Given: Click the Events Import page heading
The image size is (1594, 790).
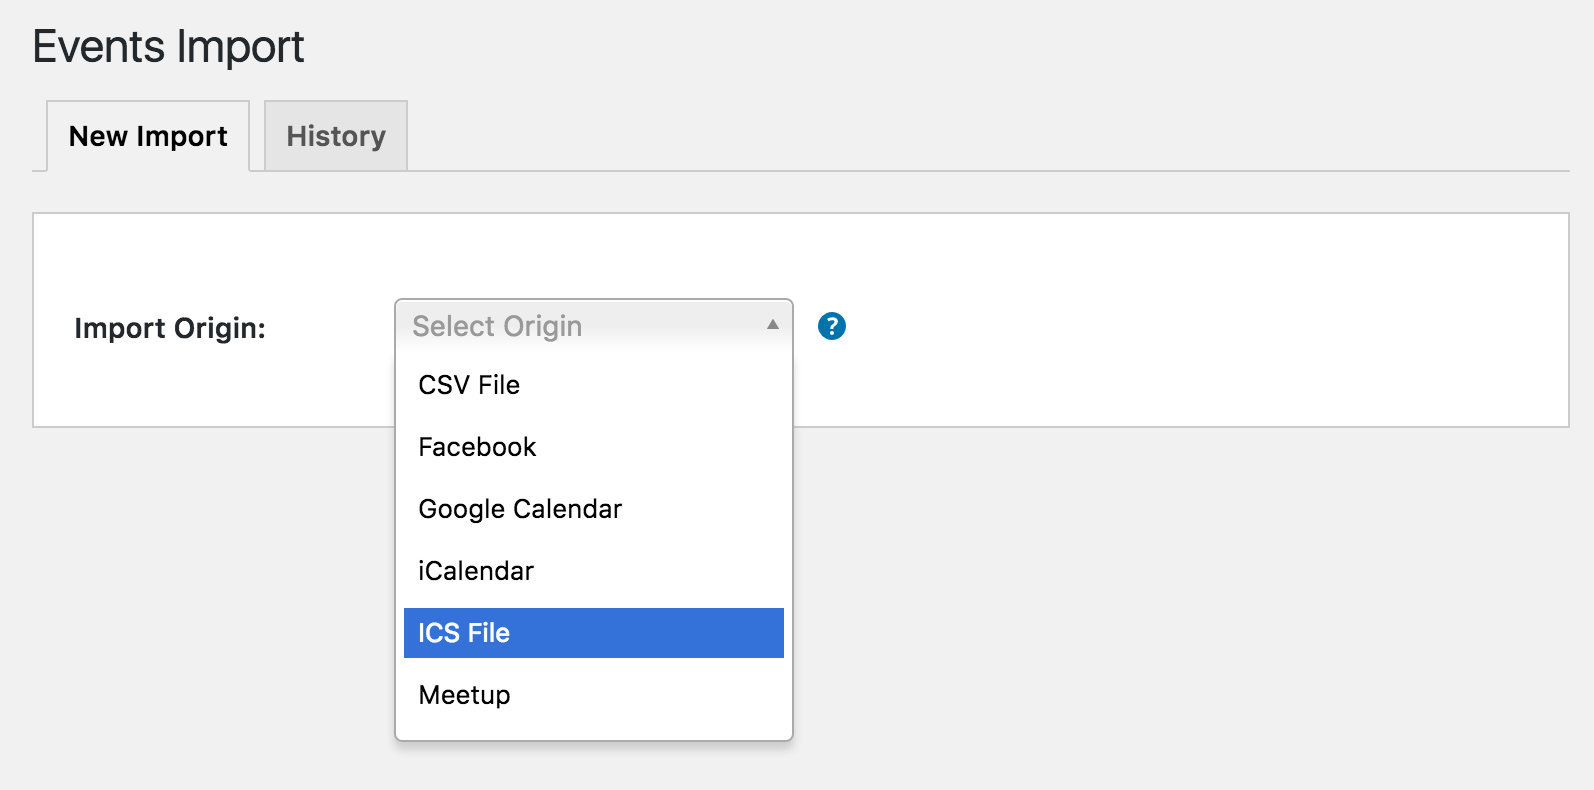Looking at the screenshot, I should point(168,47).
